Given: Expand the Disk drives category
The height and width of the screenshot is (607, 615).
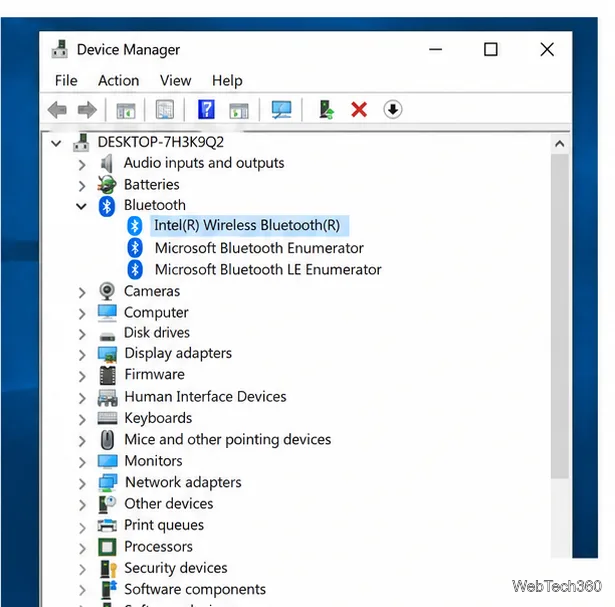Looking at the screenshot, I should [82, 334].
